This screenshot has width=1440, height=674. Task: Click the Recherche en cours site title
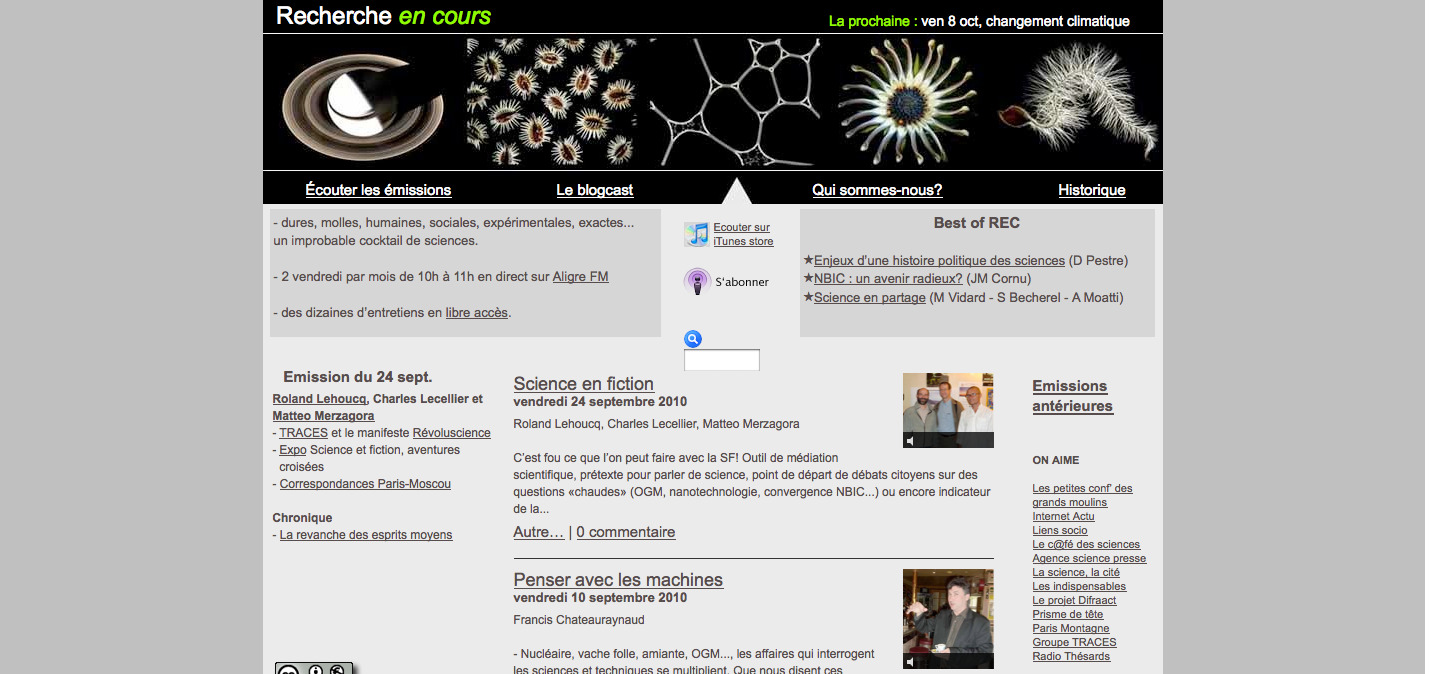(383, 16)
